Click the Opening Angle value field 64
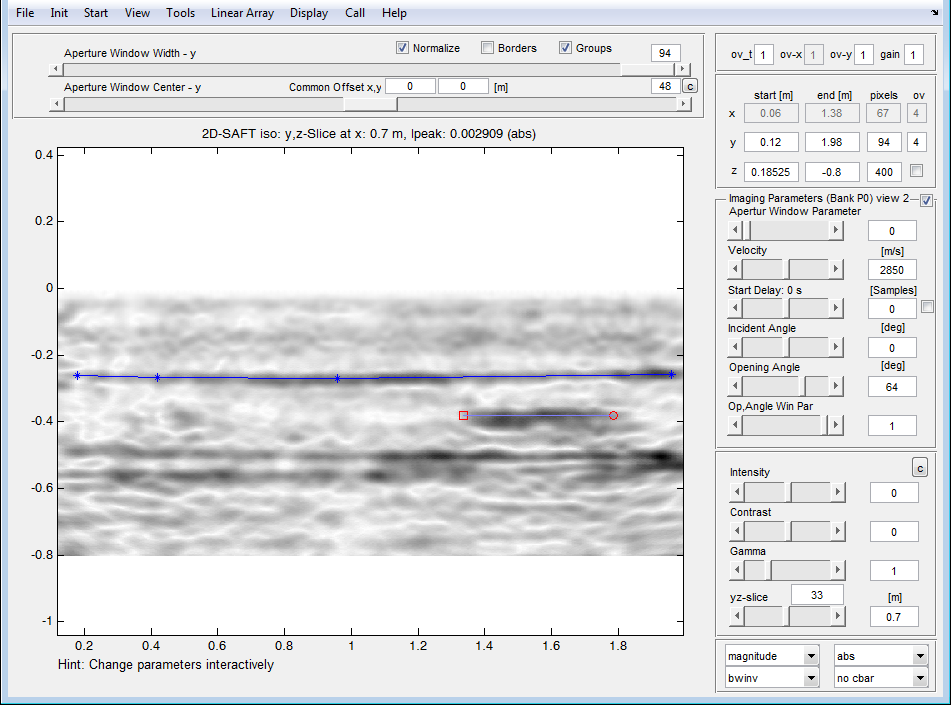 point(892,386)
